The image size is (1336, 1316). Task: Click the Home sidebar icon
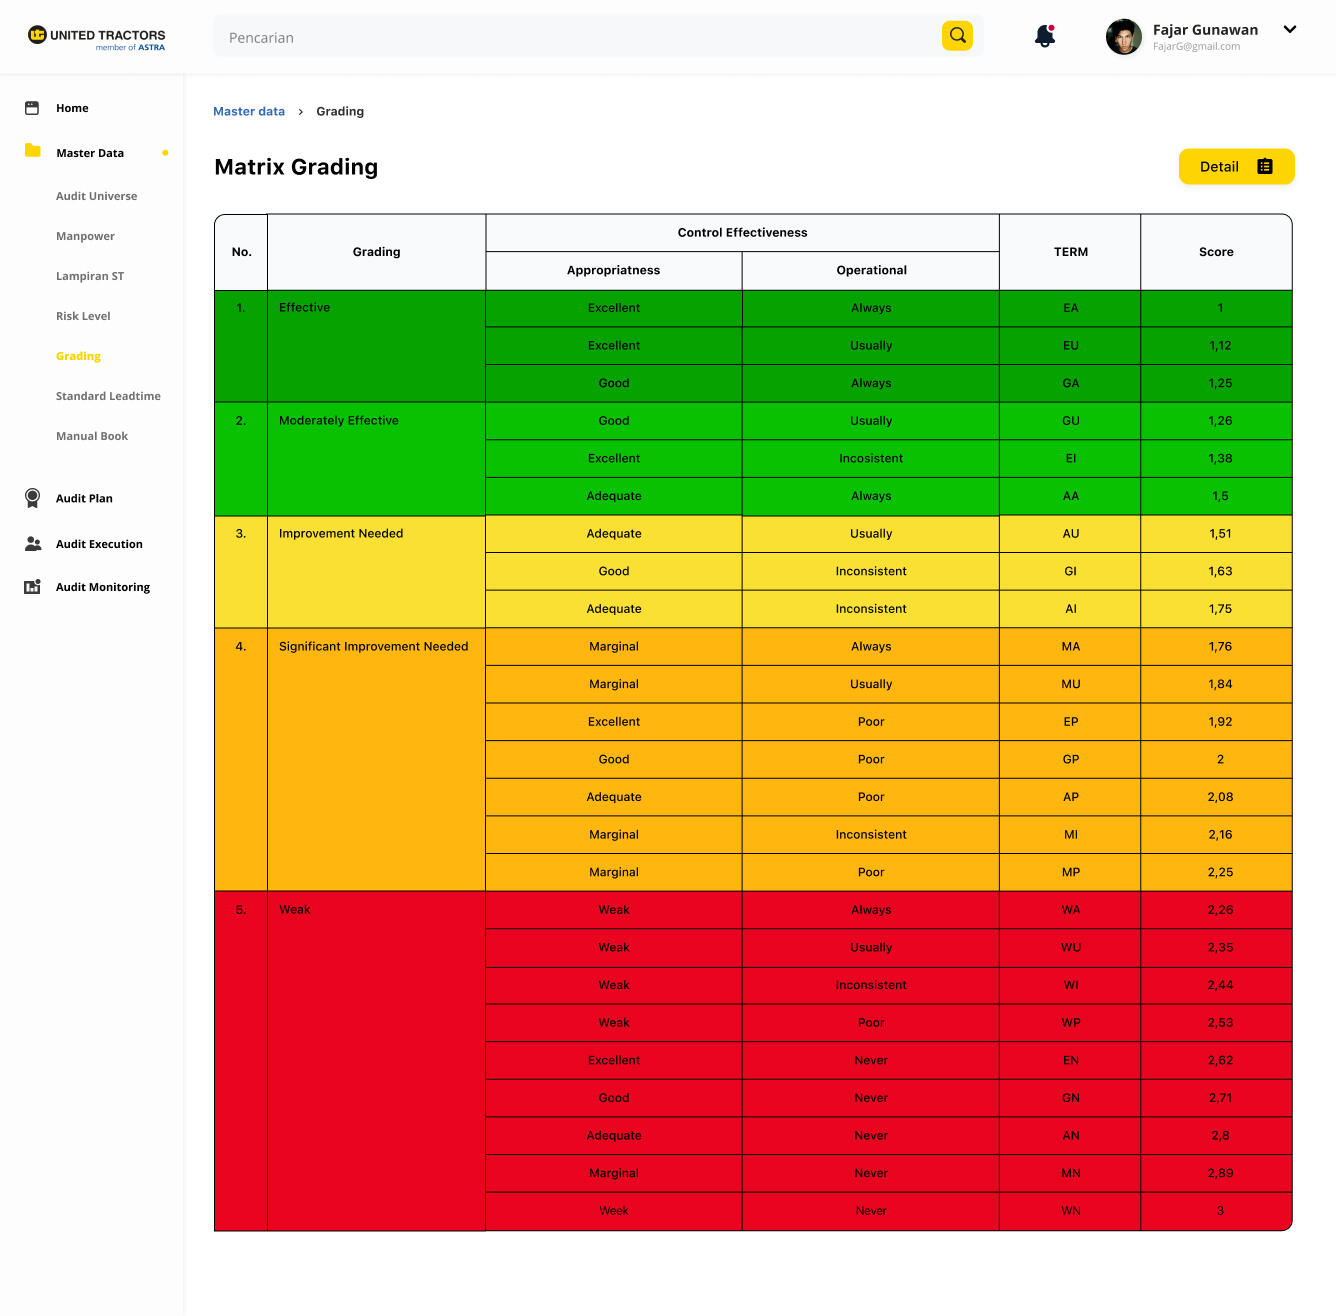pos(32,108)
